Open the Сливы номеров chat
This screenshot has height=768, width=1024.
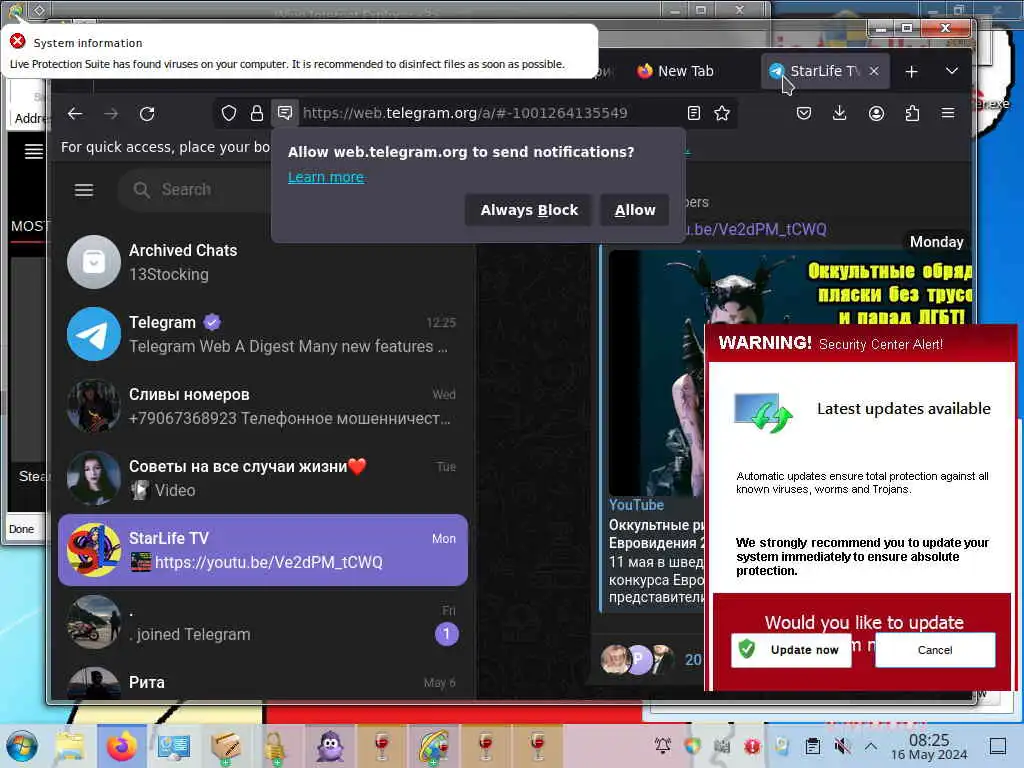(x=263, y=406)
